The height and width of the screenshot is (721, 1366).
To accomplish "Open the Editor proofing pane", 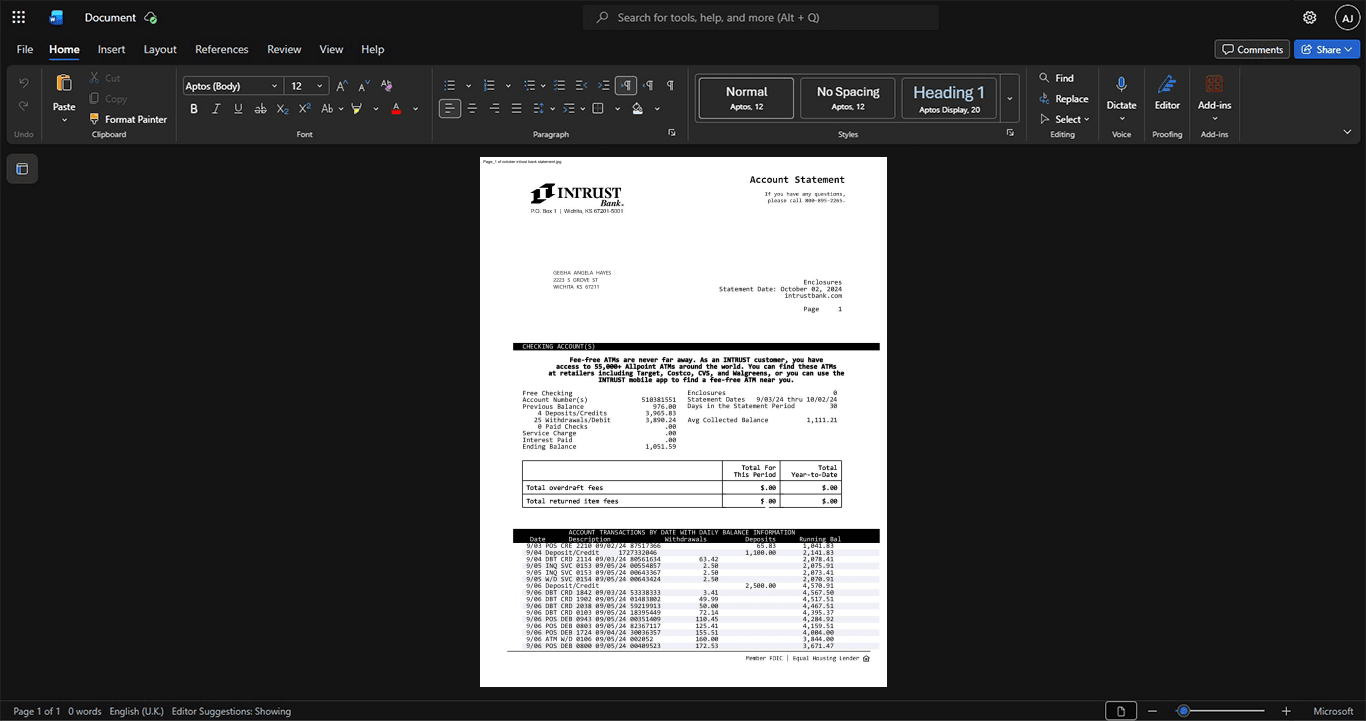I will coord(1167,92).
